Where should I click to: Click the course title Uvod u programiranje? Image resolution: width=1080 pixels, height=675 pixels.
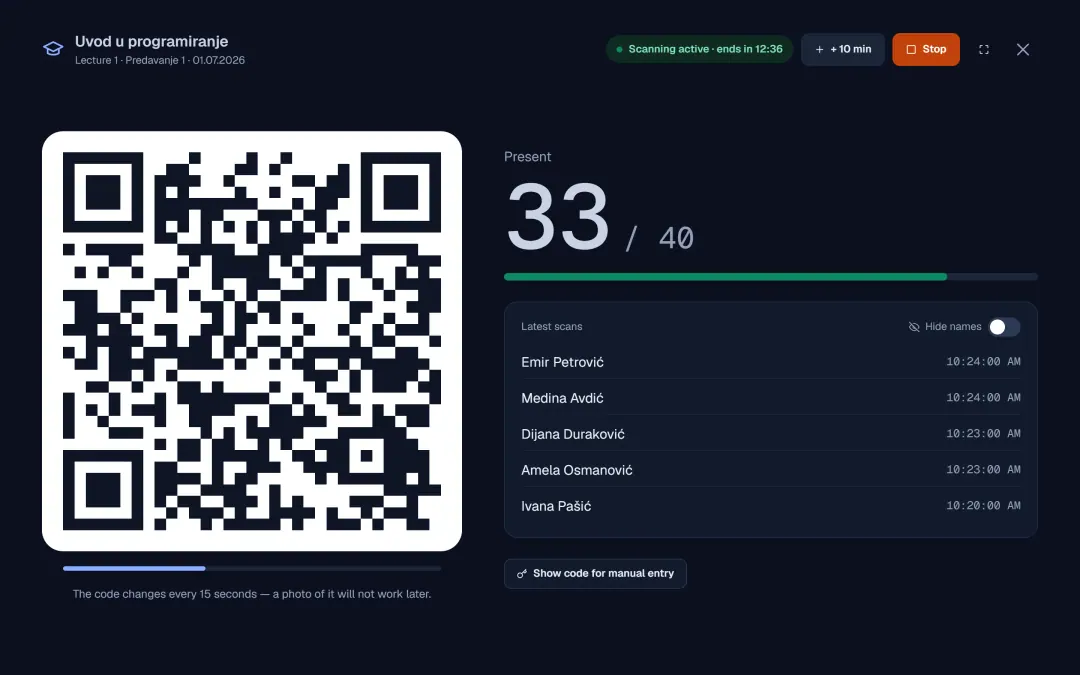point(152,41)
